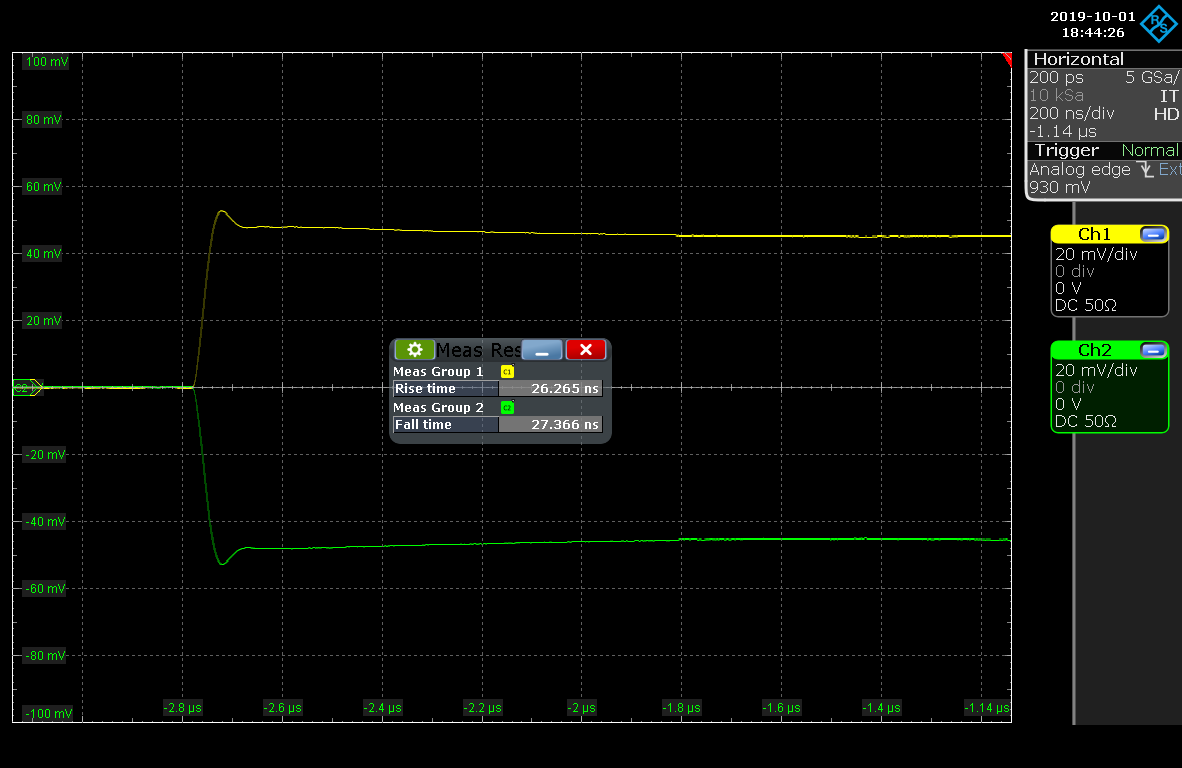The height and width of the screenshot is (768, 1182).
Task: Click the -1.14 µs horizontal position value
Action: point(1063,132)
